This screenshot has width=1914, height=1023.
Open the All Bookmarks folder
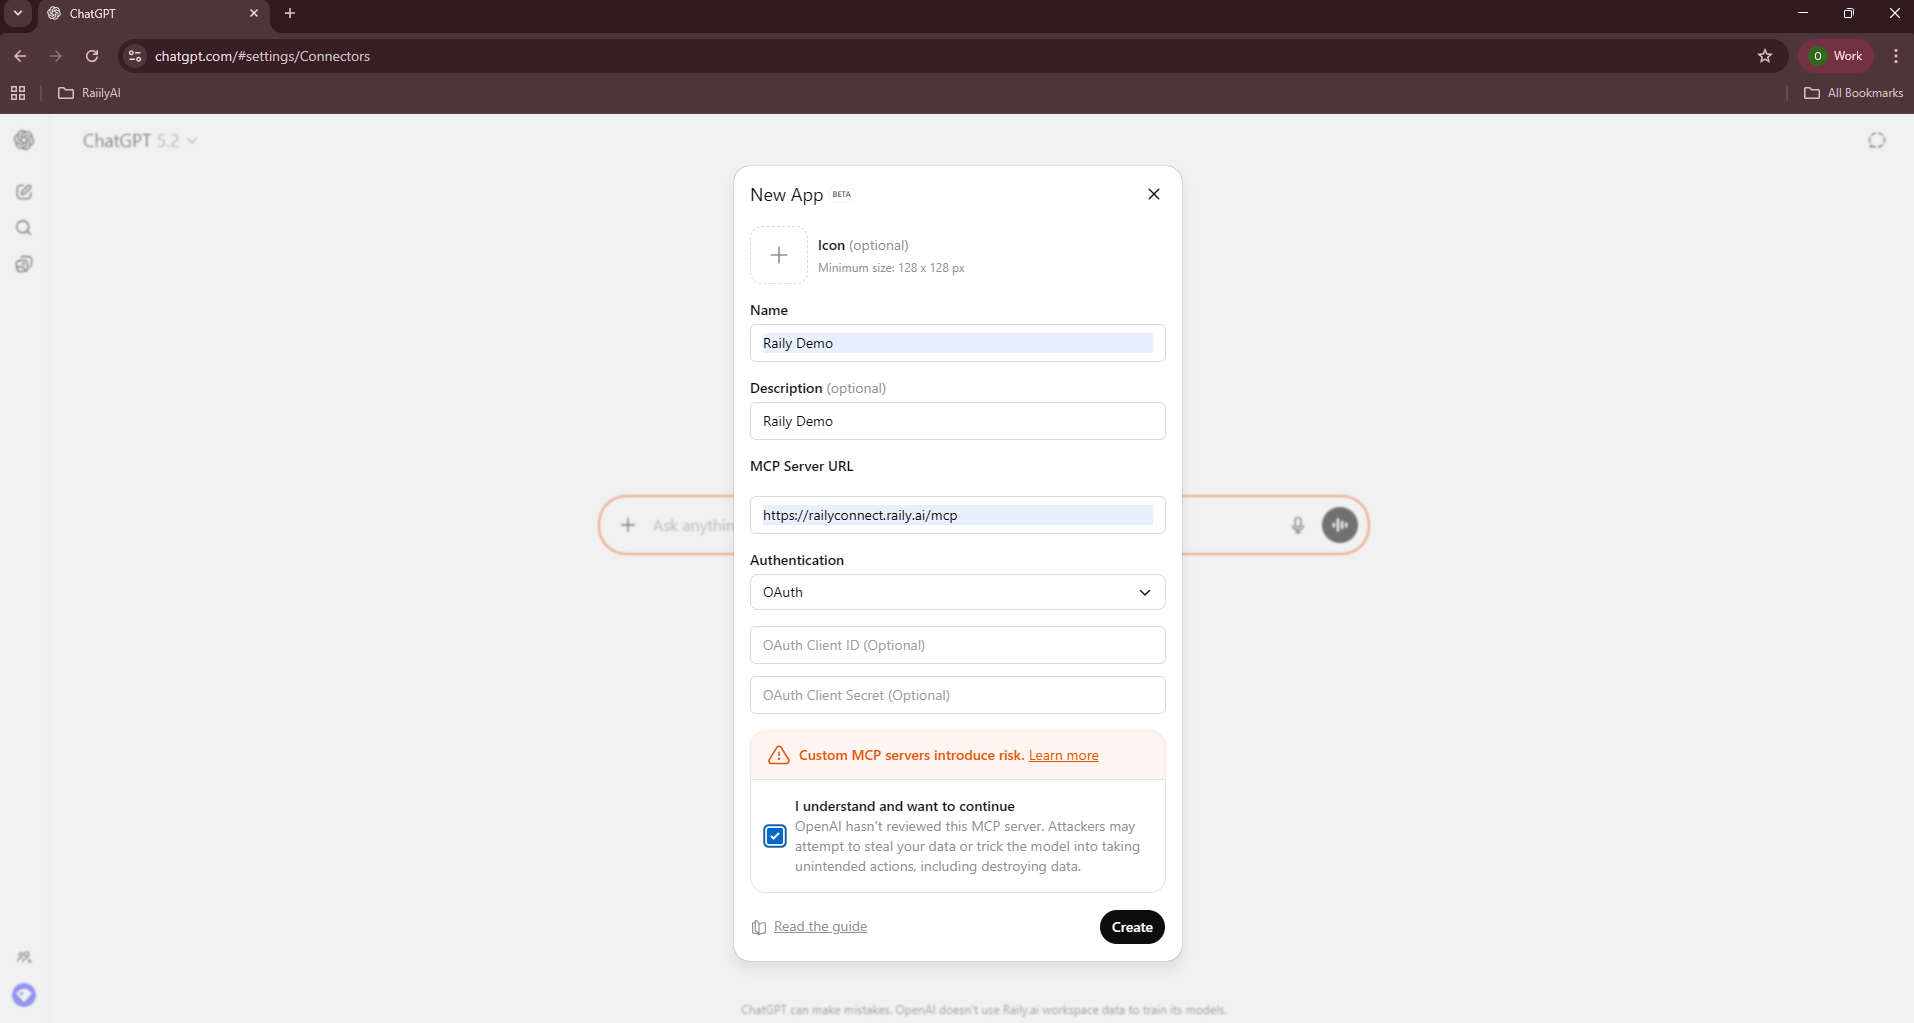pos(1853,93)
